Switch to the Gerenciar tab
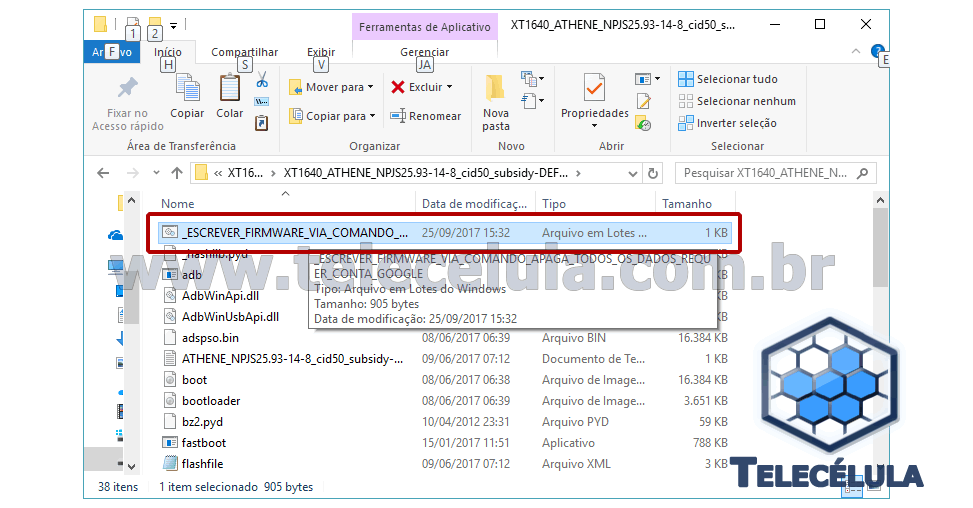Viewport: 973px width, 508px height. [424, 52]
